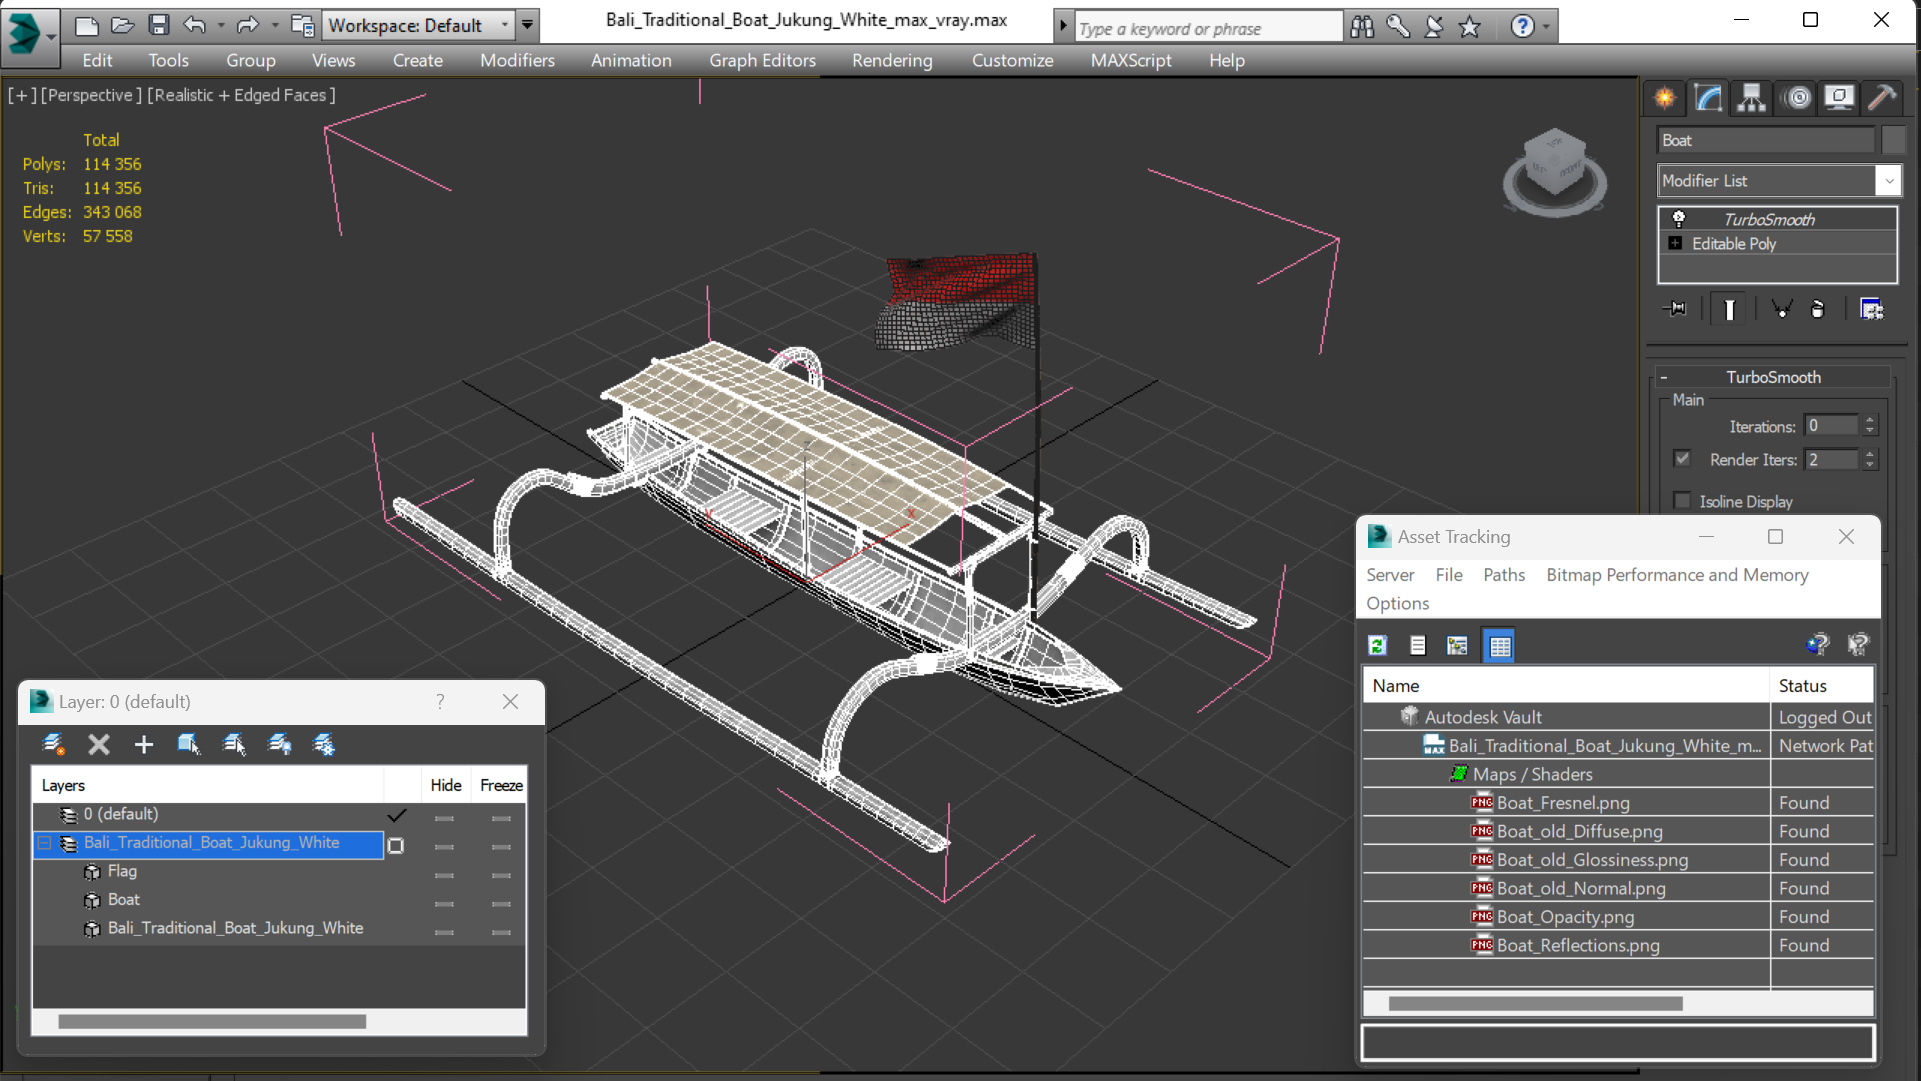Toggle Hide for Flag layer row
This screenshot has height=1081, width=1921.
click(444, 875)
